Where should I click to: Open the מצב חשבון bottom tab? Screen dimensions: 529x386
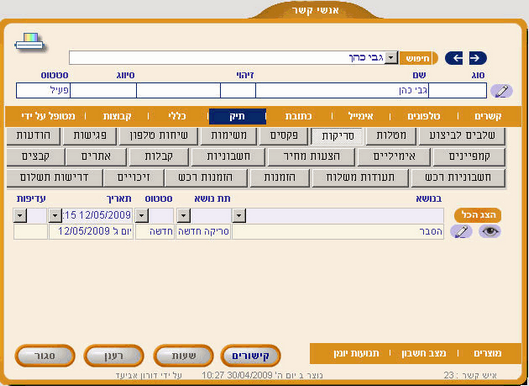click(423, 354)
